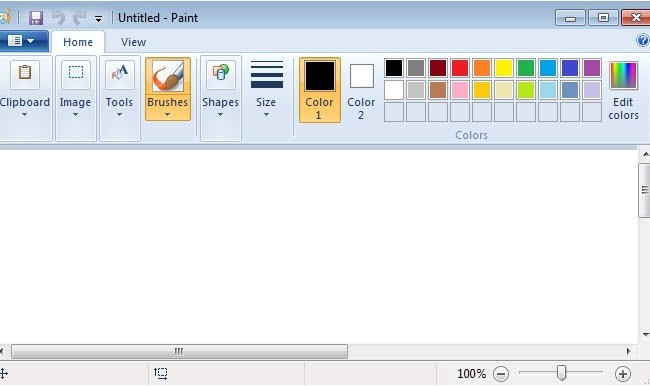Viewport: 650px width, 386px height.
Task: Click the Save floppy disk icon
Action: (36, 18)
